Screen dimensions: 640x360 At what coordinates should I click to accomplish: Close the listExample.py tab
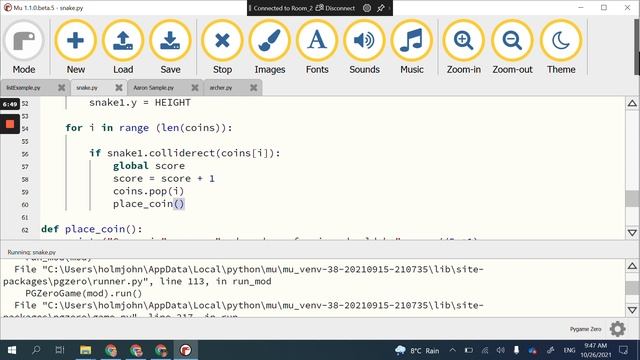coord(62,88)
